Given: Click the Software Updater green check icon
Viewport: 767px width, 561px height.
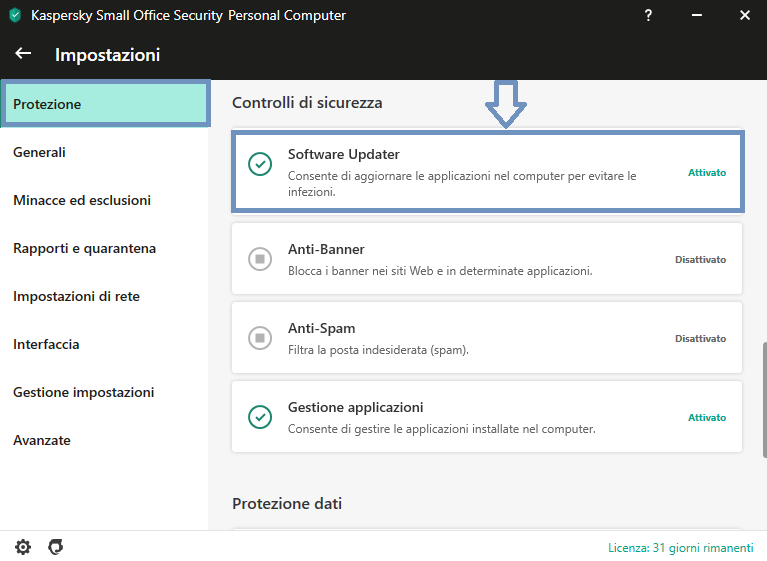Looking at the screenshot, I should click(260, 164).
